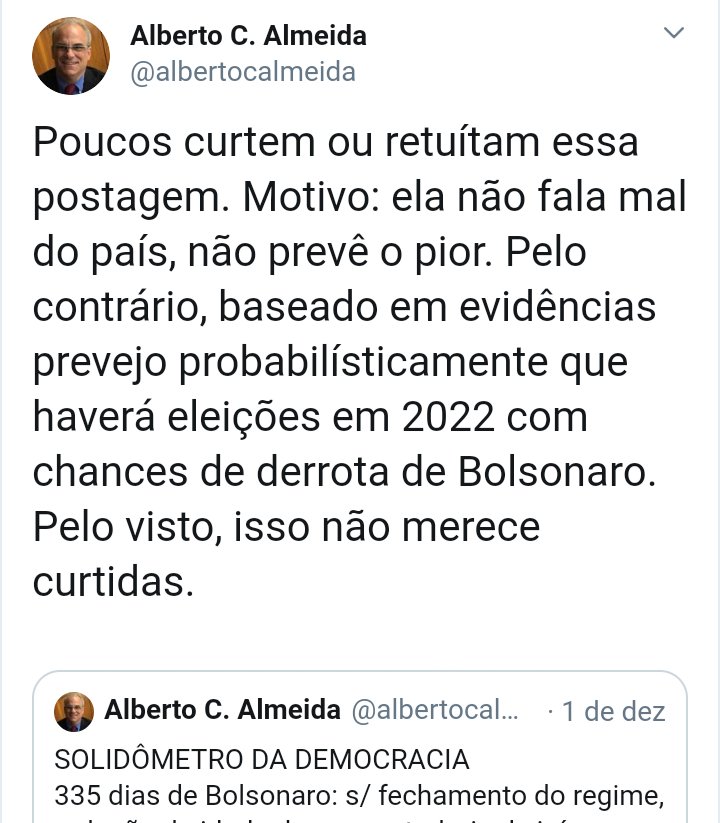Visit the @albertocalmeida handle under the name
This screenshot has width=720, height=823.
point(243,72)
